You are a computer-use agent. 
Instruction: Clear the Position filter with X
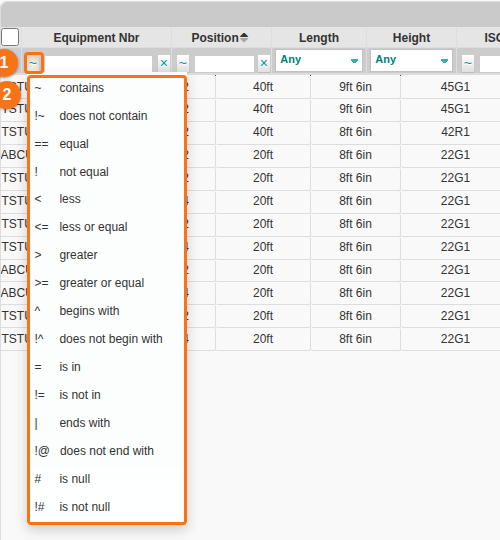264,63
